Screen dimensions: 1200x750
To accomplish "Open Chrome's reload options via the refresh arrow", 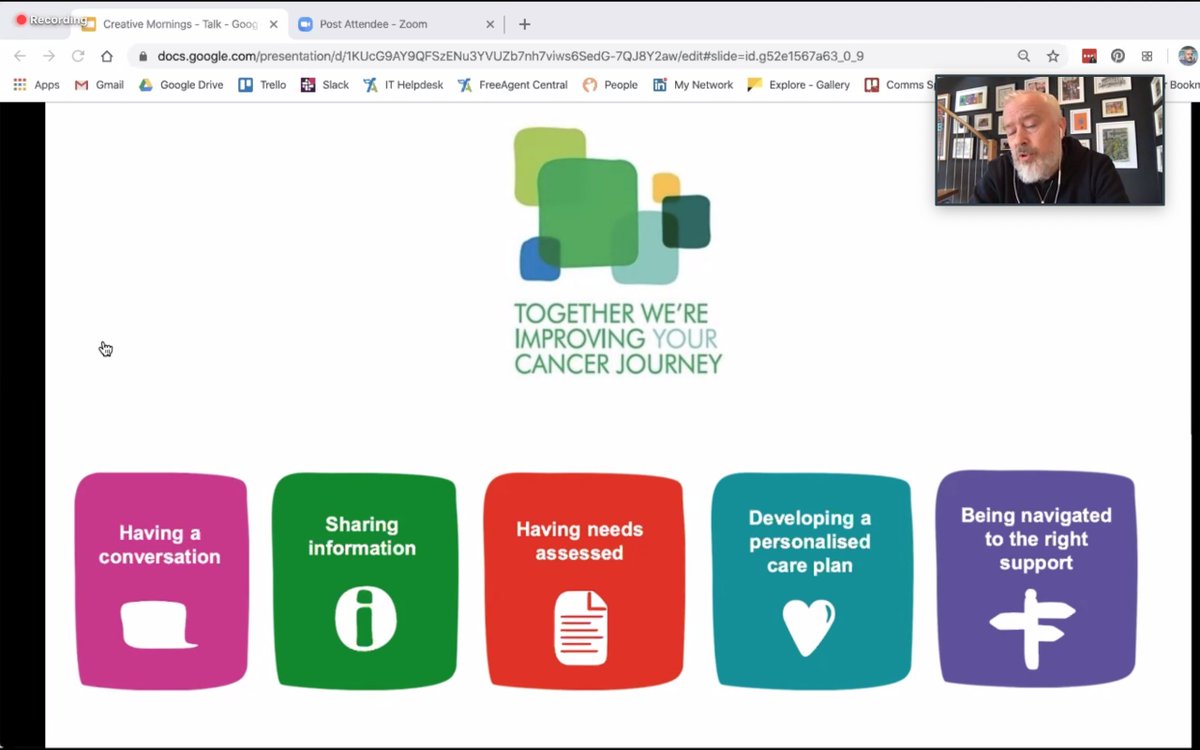I will pyautogui.click(x=79, y=56).
